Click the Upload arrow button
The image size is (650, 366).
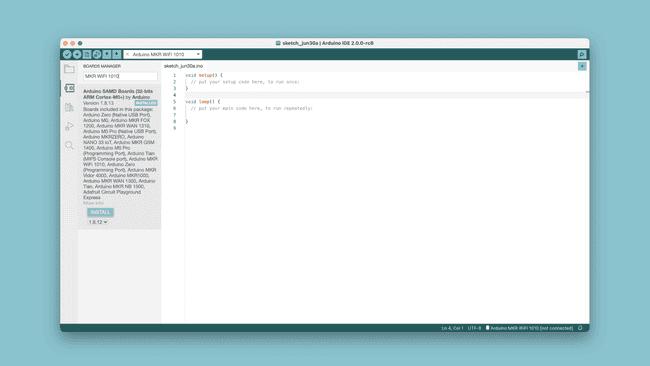point(77,54)
